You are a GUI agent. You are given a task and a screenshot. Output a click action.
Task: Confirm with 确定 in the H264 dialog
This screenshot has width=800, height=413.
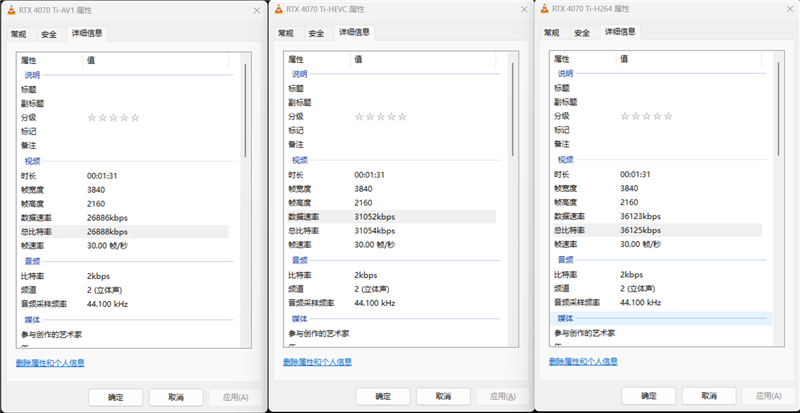click(x=649, y=397)
